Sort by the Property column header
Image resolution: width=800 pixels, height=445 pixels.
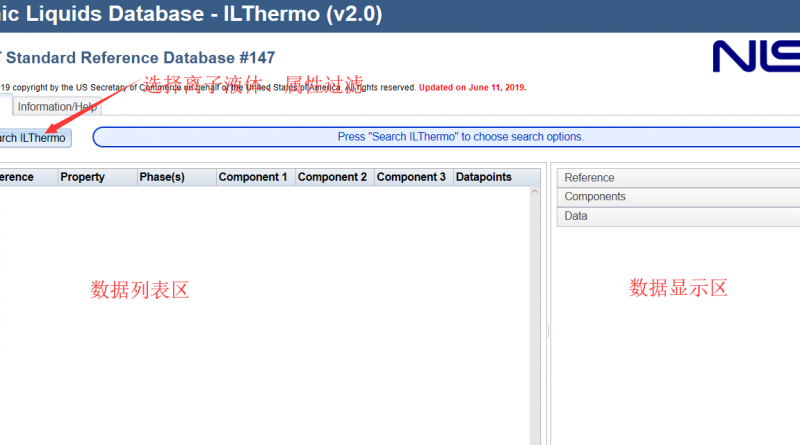[x=97, y=177]
